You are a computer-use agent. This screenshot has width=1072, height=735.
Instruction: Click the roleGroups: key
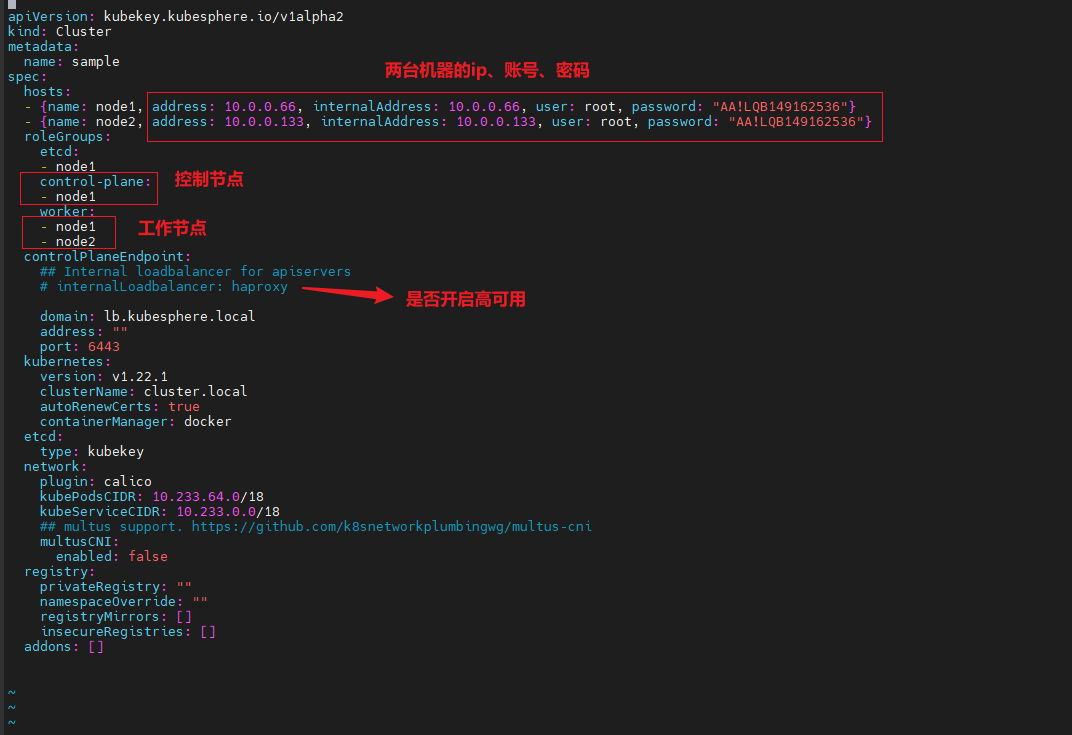(67, 137)
